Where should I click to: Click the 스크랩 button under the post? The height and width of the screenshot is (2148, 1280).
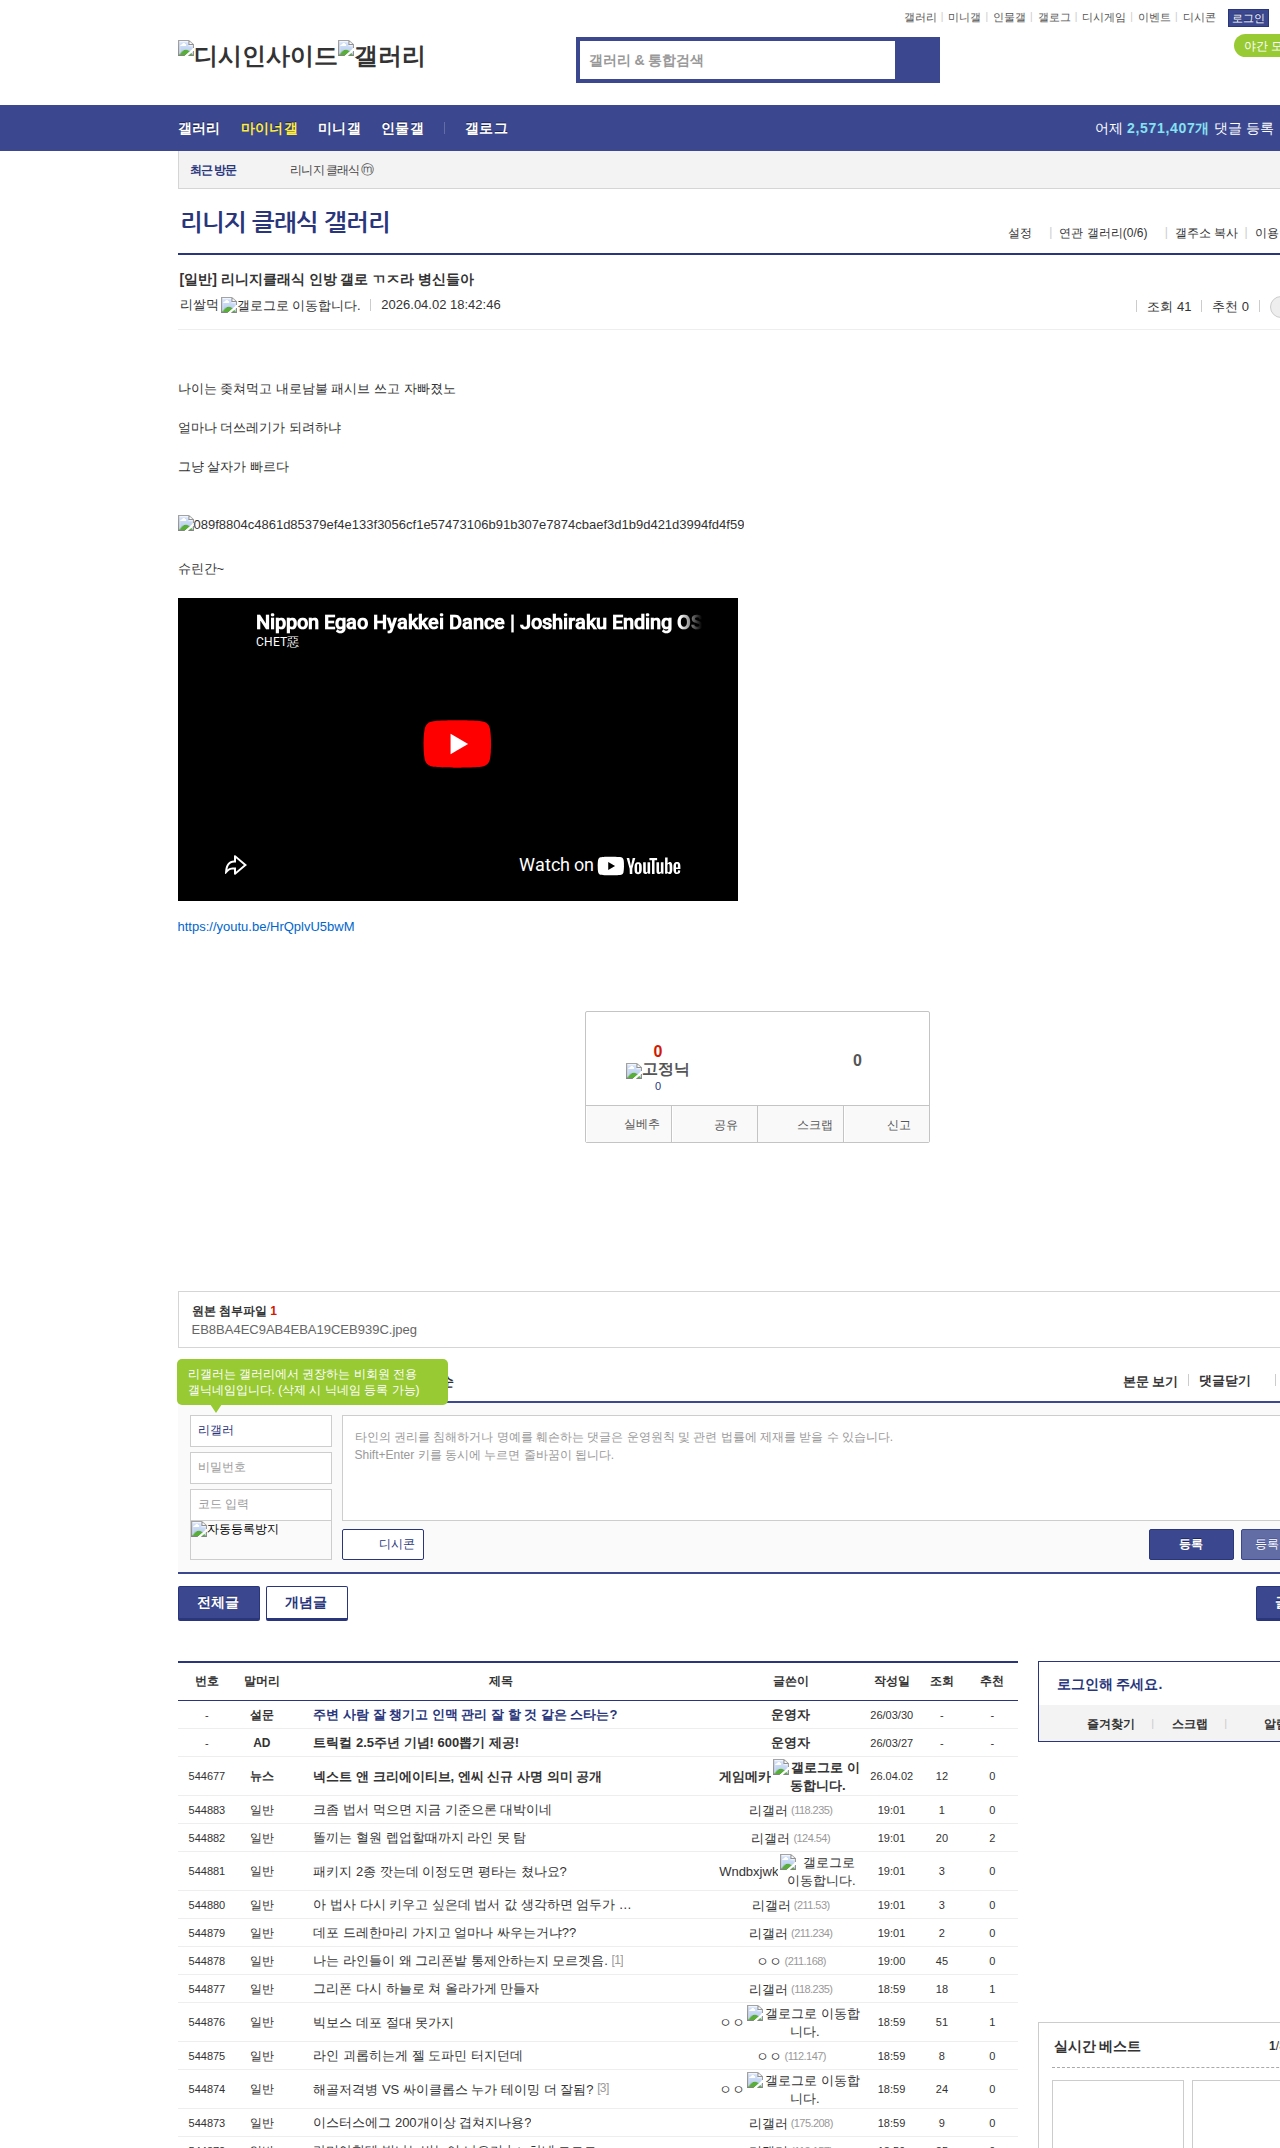(814, 1125)
